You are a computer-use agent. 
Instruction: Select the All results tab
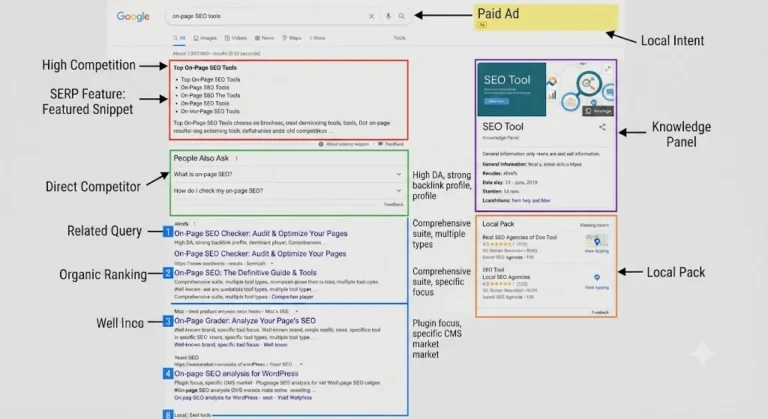[179, 38]
